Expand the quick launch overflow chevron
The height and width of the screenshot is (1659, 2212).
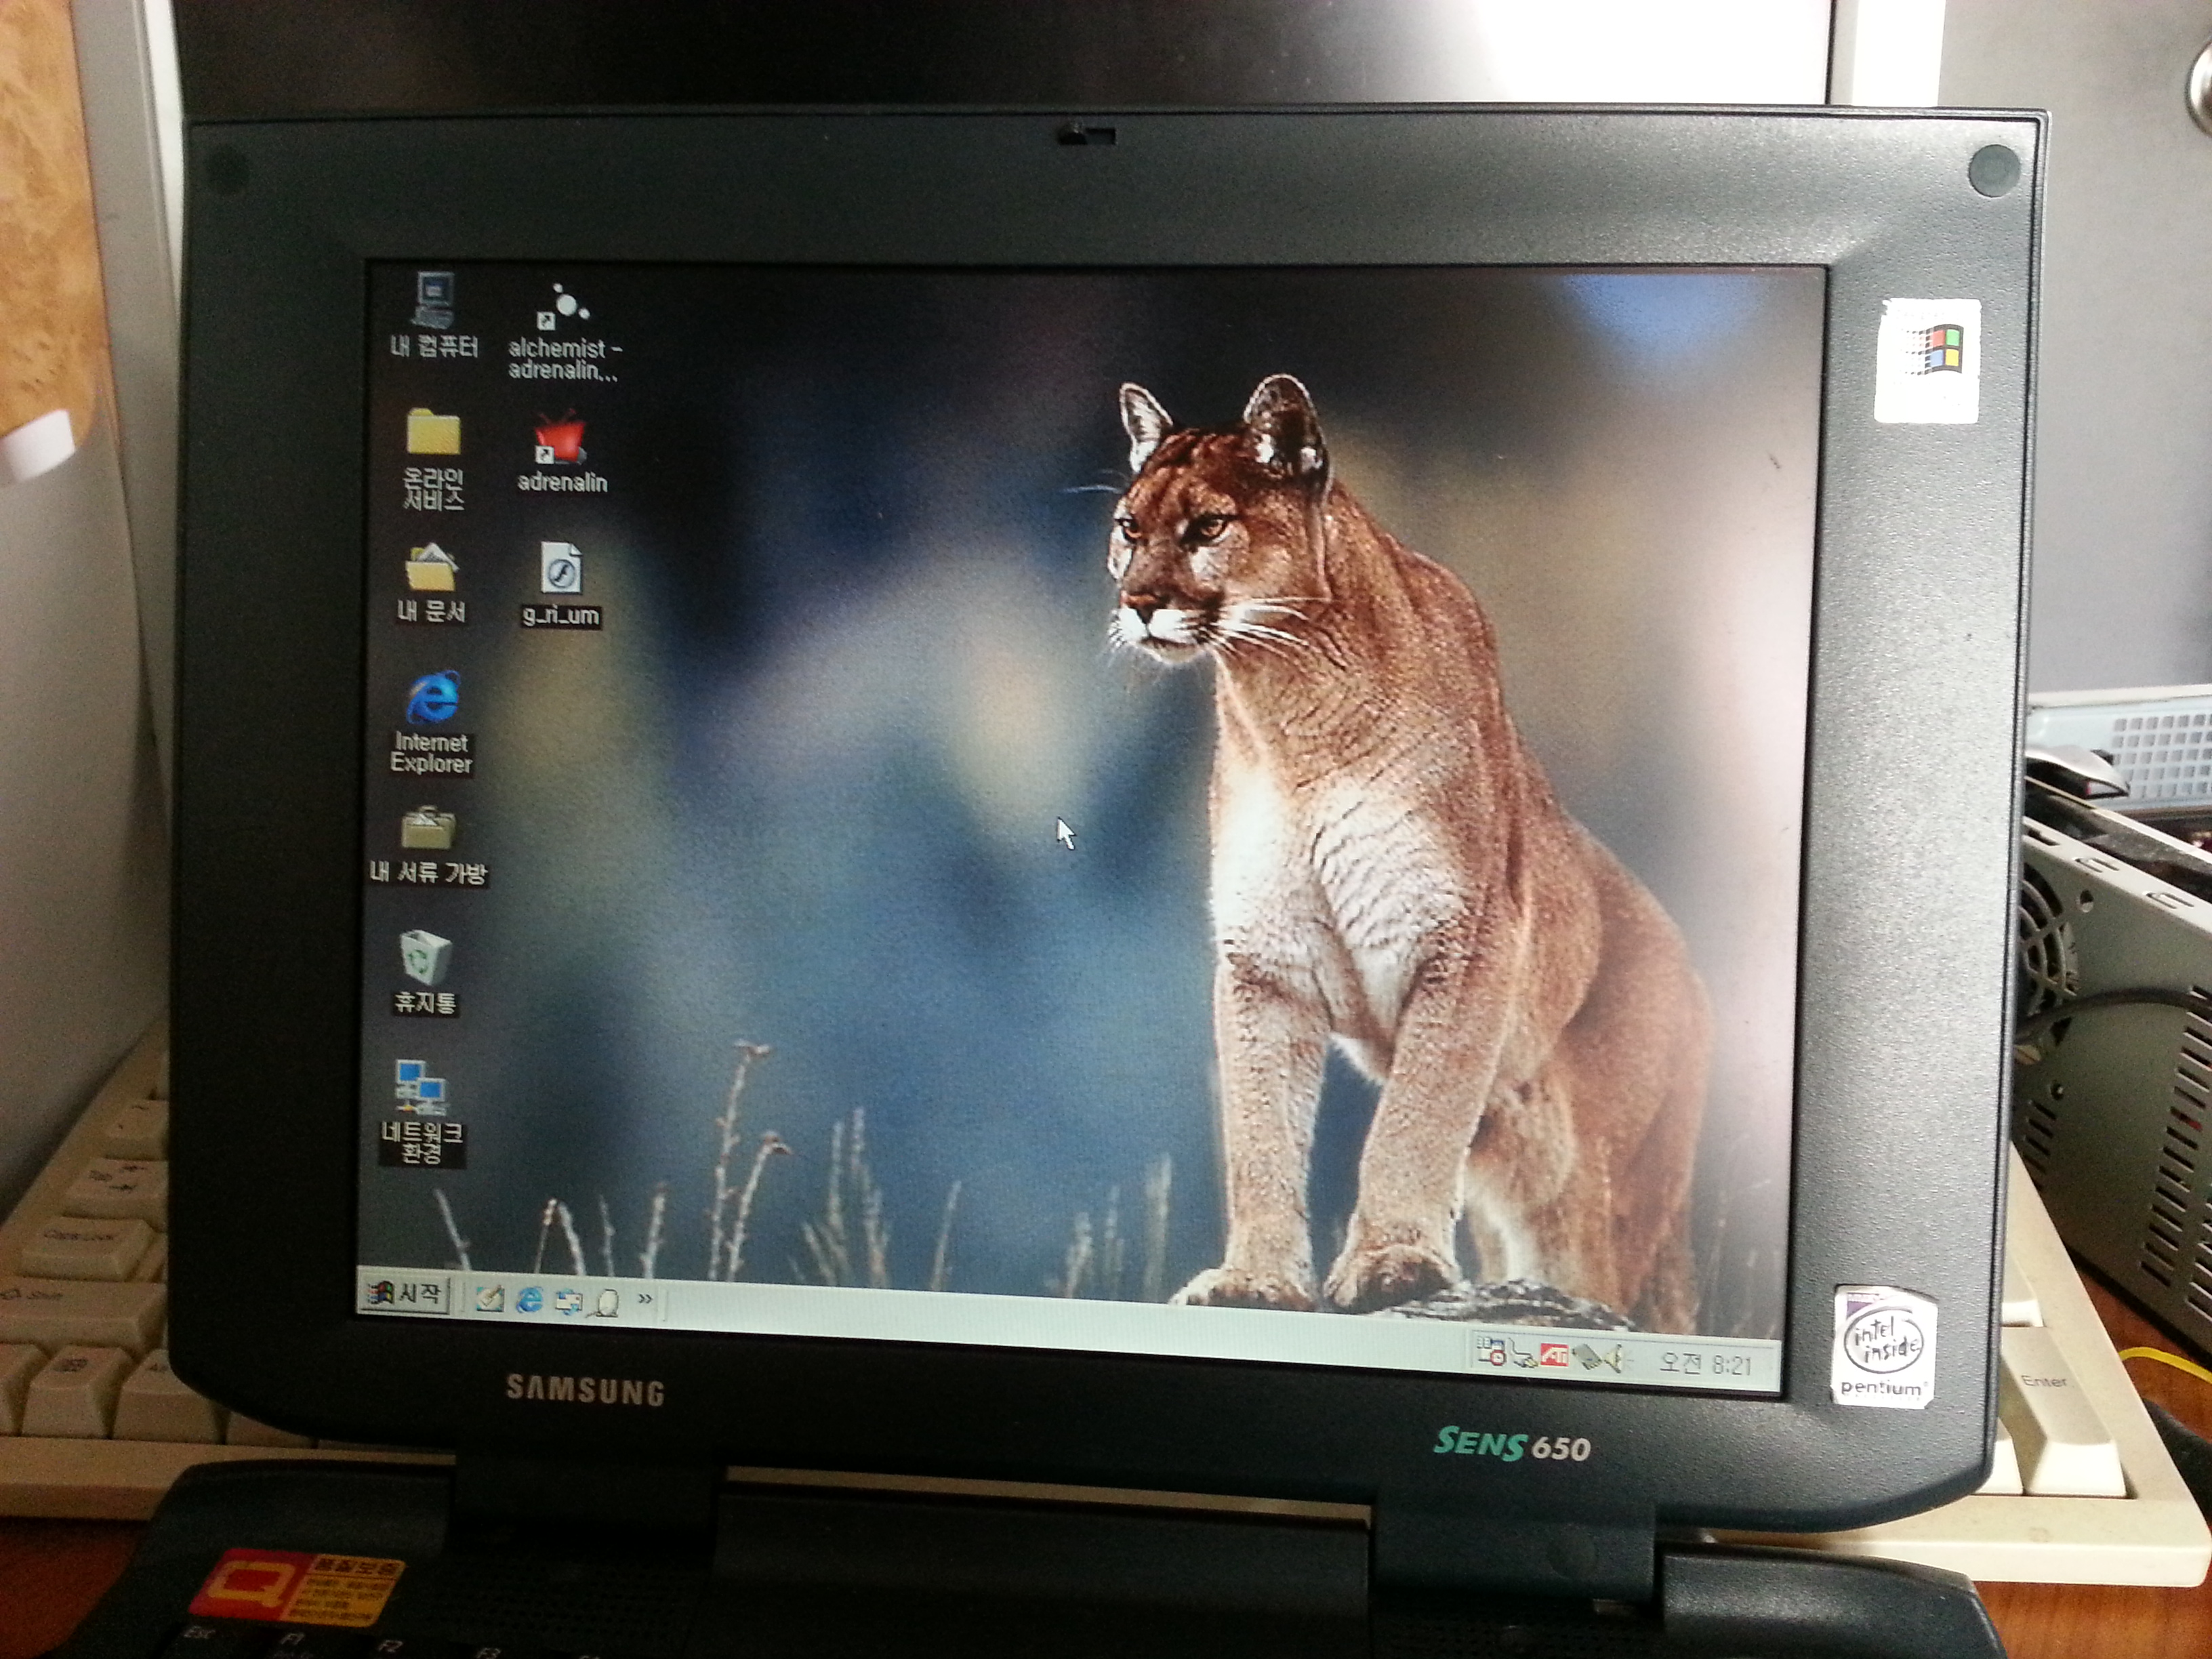pyautogui.click(x=645, y=1299)
